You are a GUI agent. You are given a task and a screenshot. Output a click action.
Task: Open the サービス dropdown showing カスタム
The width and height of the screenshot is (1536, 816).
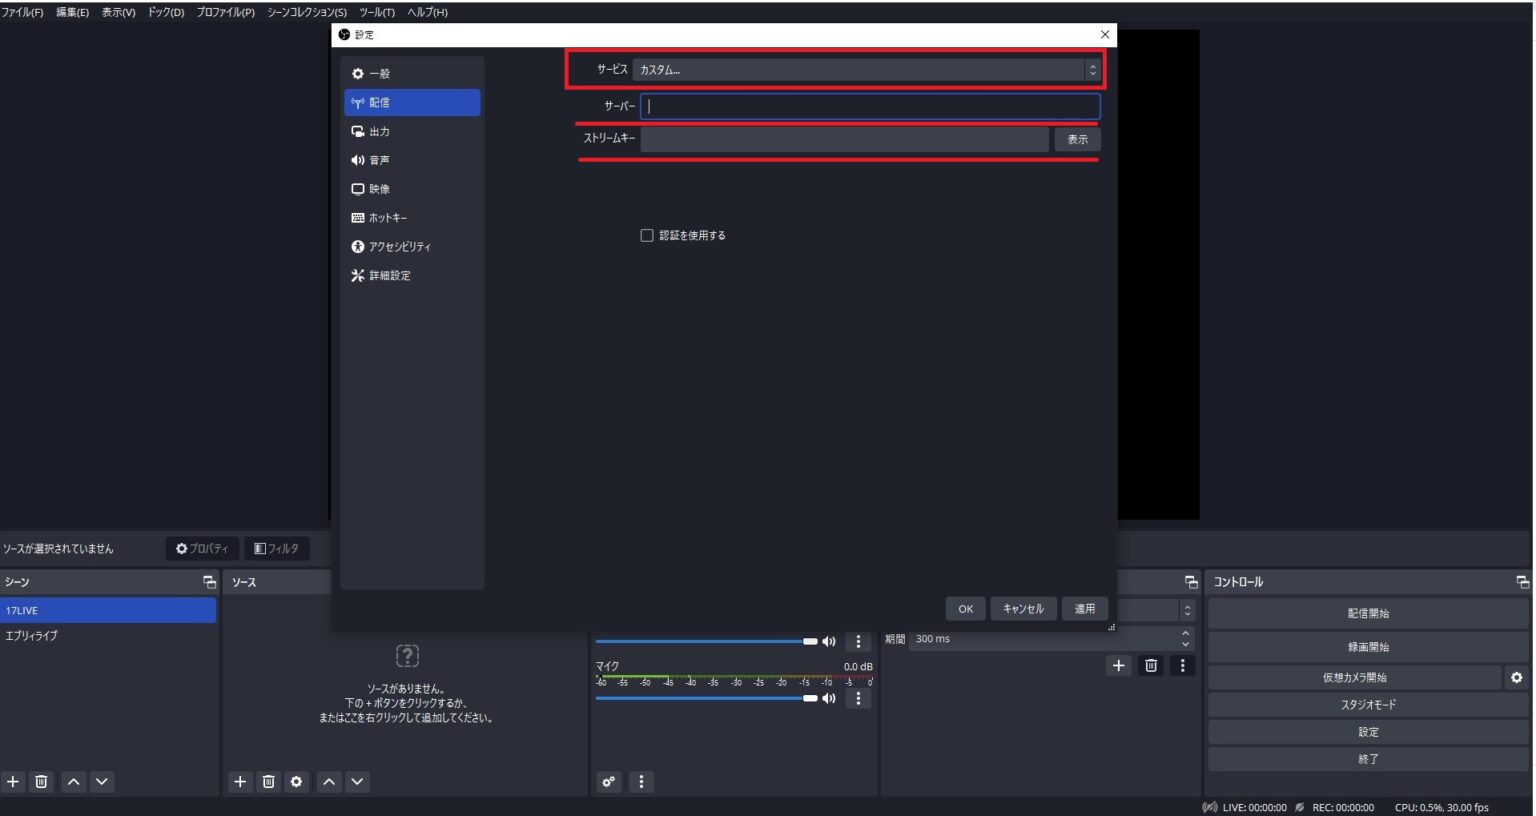[866, 70]
